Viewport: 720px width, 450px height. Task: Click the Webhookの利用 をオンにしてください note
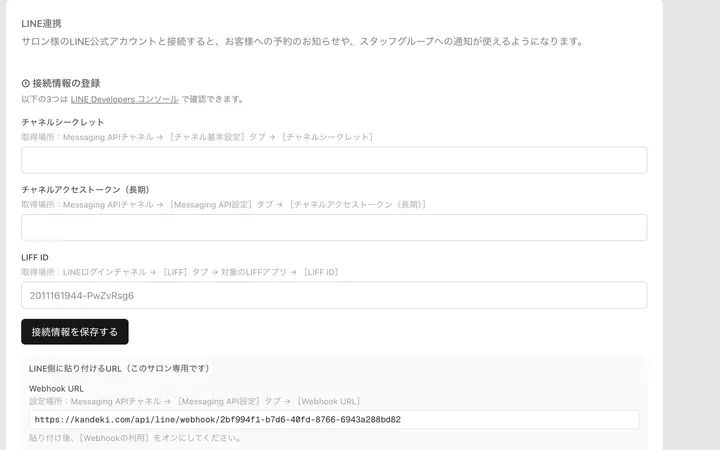tap(135, 438)
